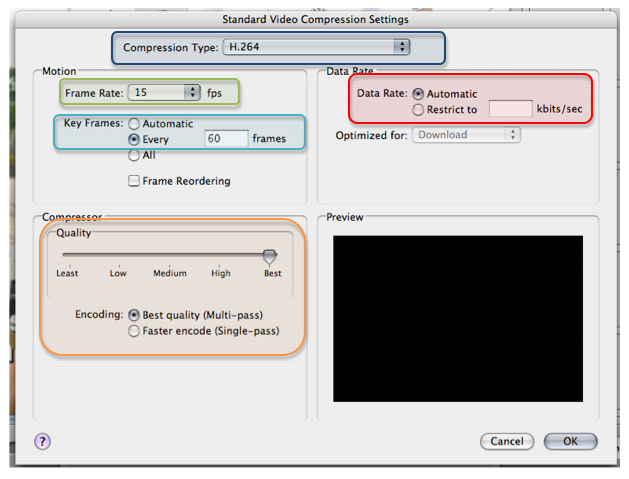Confirm settings with the OK button

(570, 441)
